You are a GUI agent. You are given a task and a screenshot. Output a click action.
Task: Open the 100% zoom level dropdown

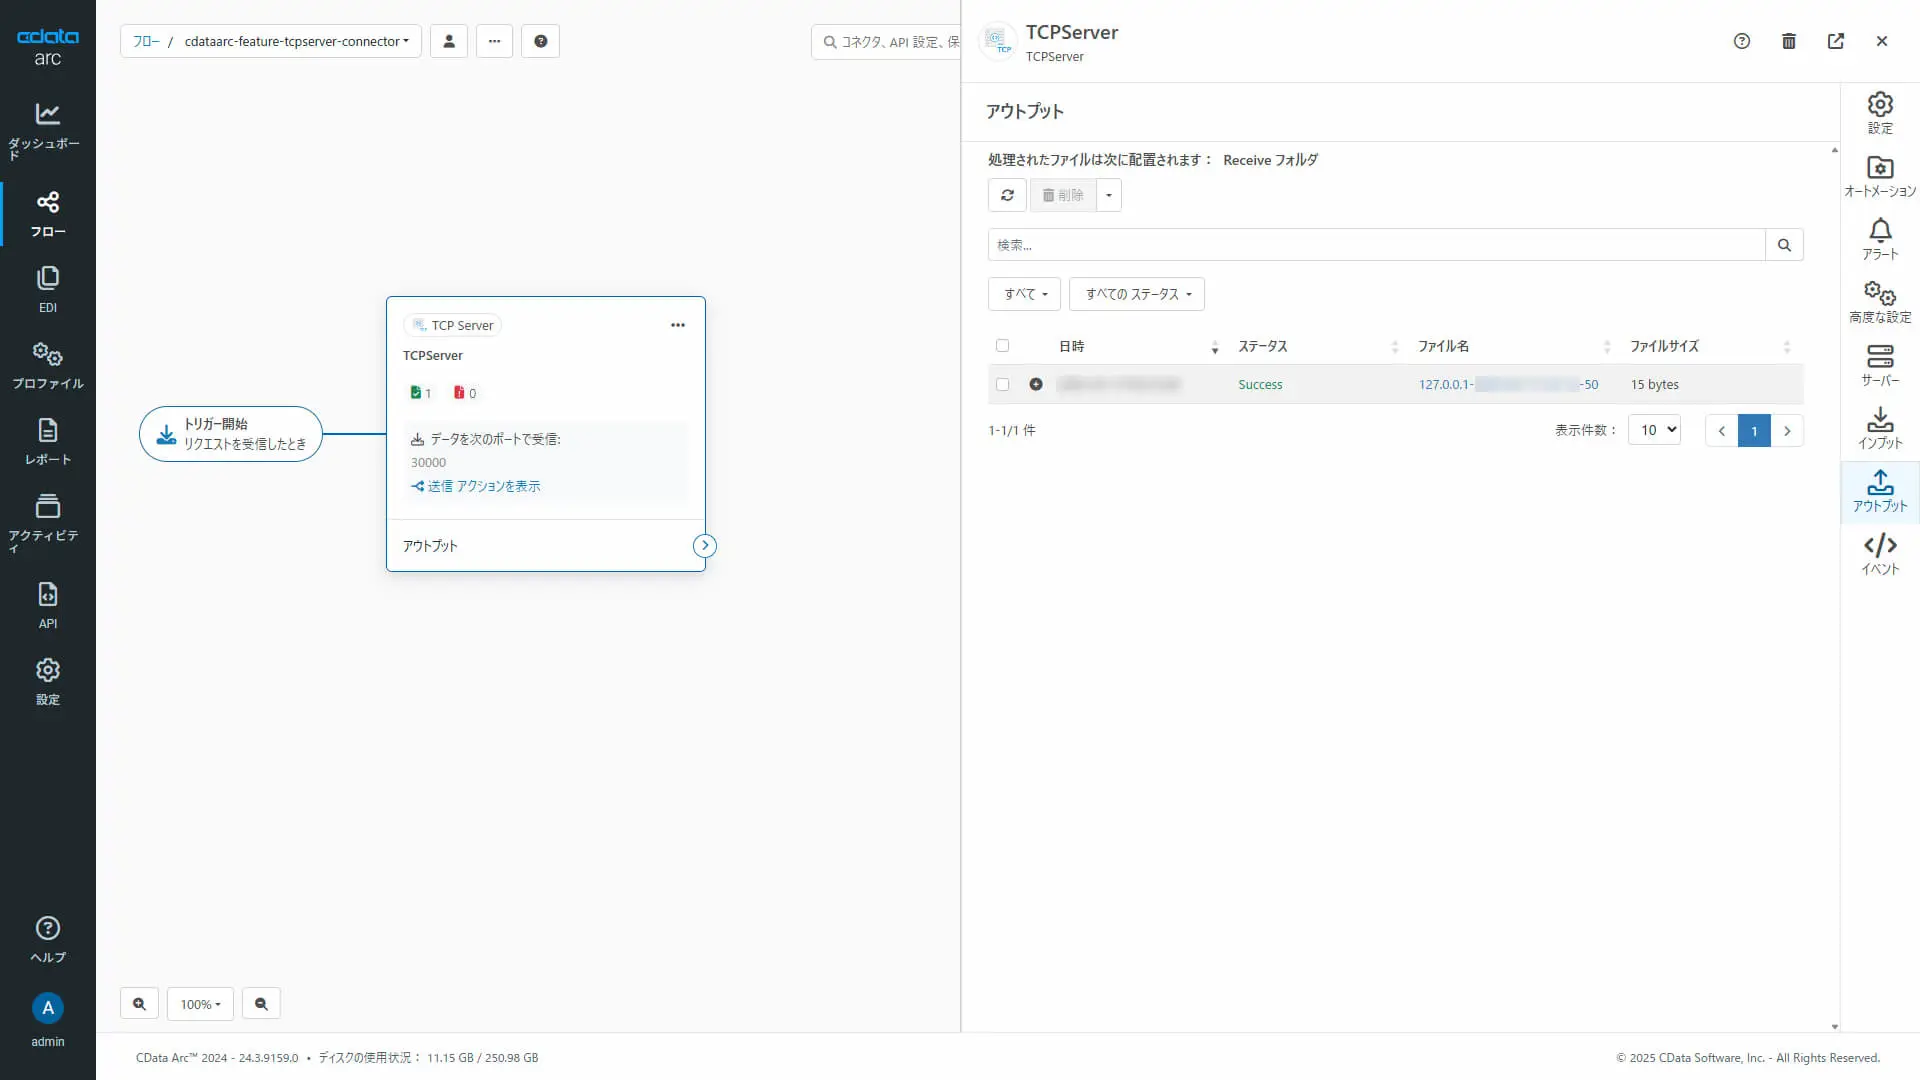click(200, 1003)
